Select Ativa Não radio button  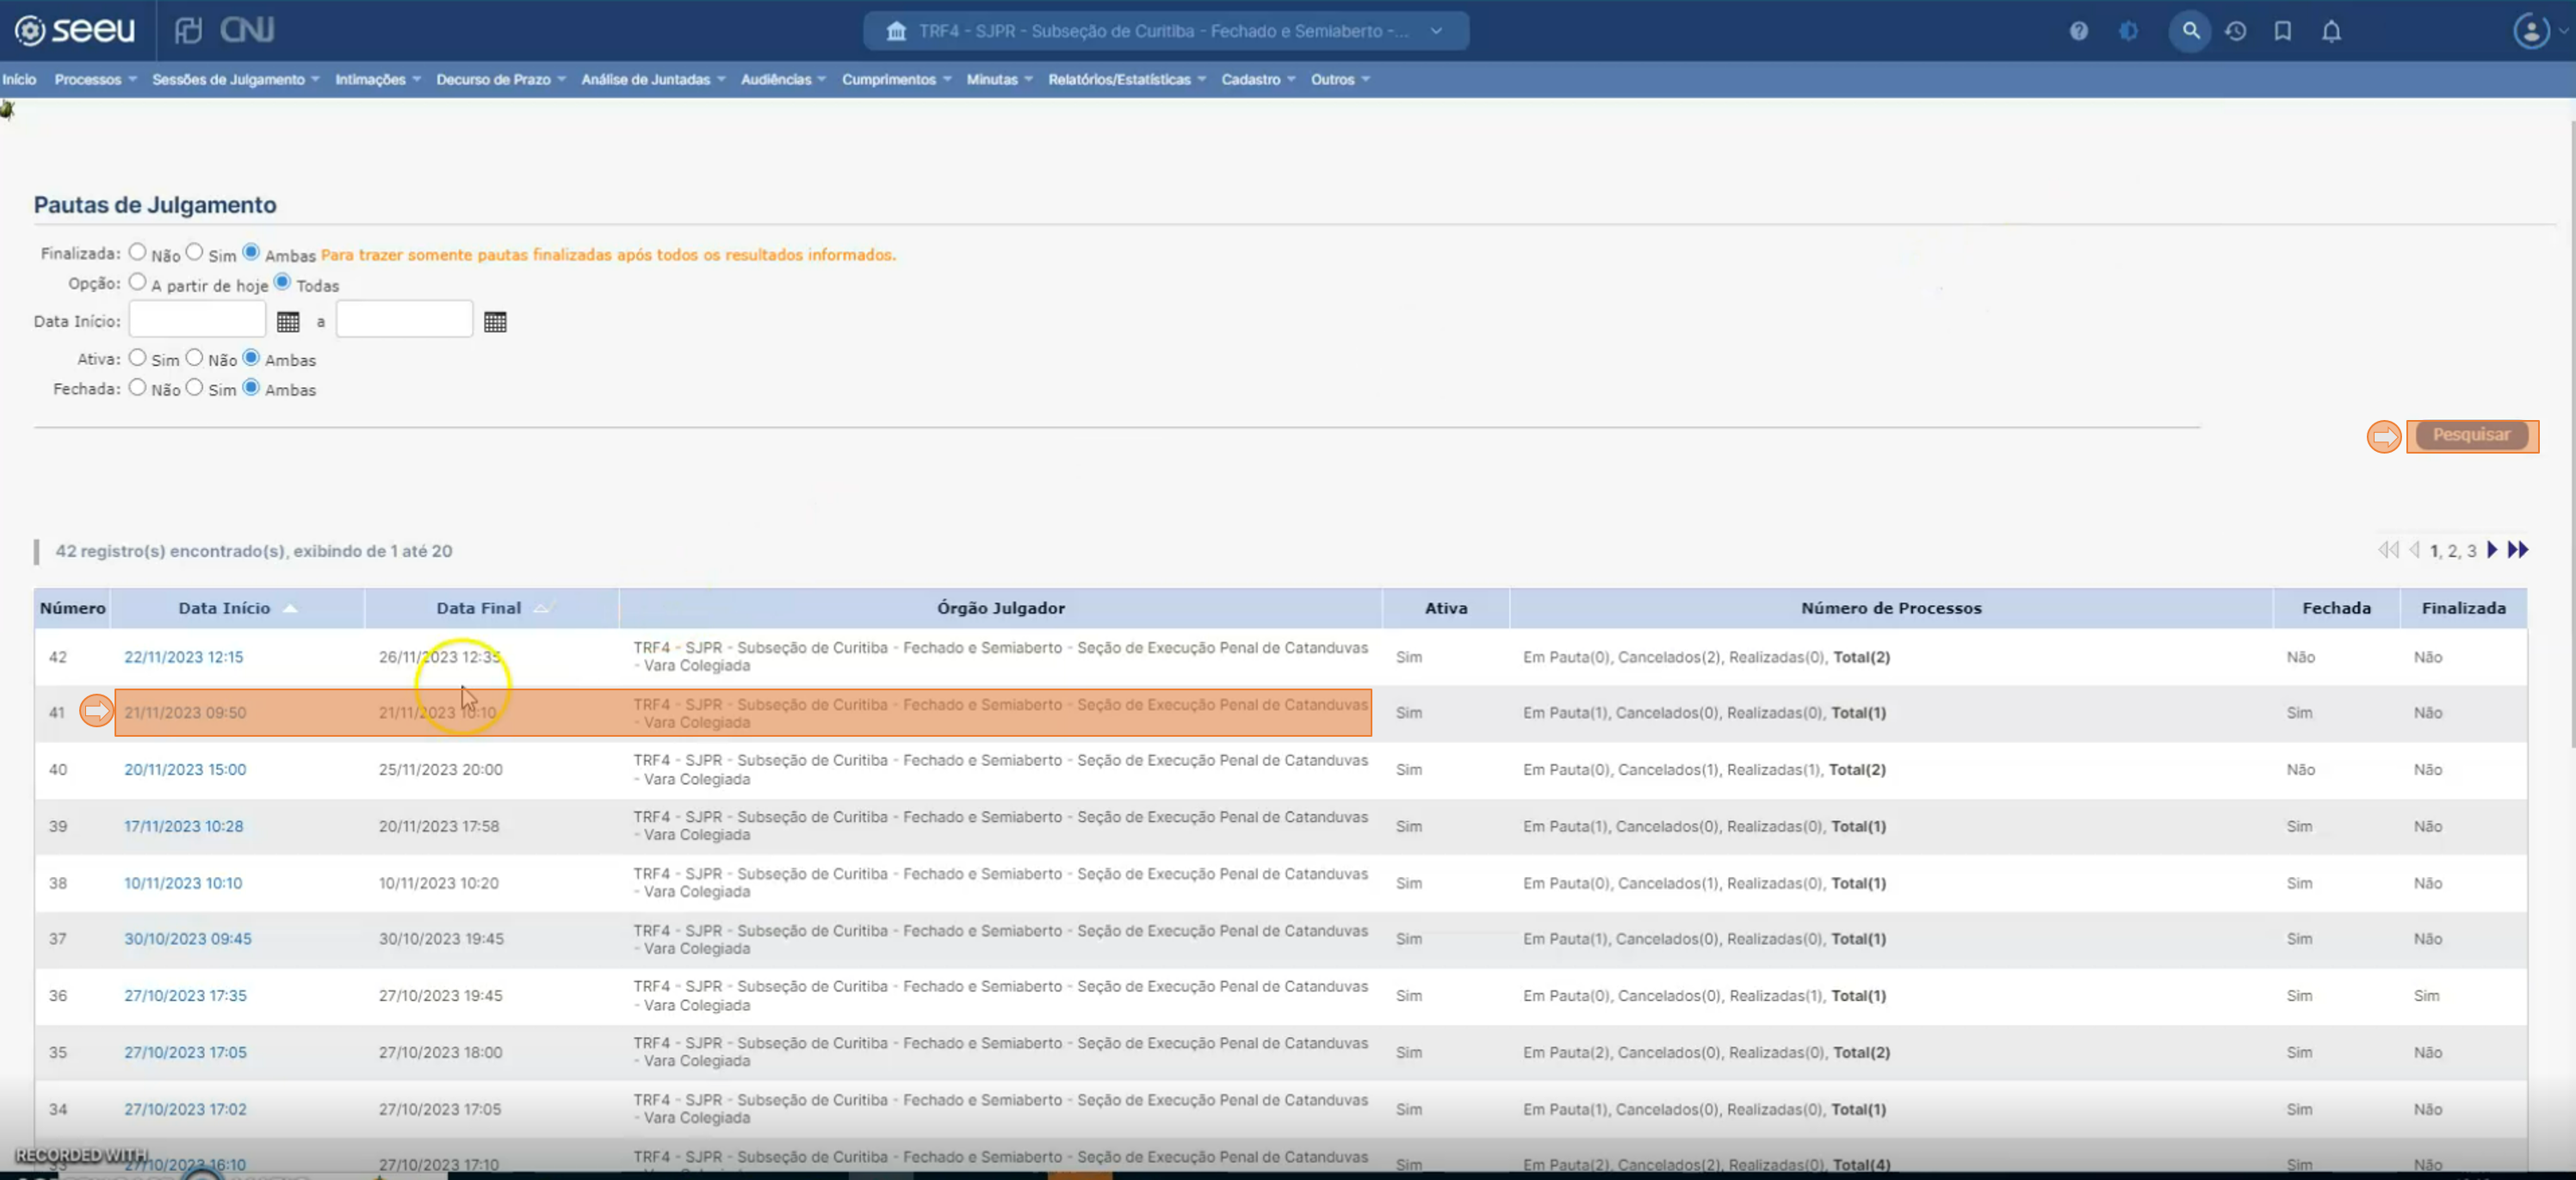click(x=194, y=358)
